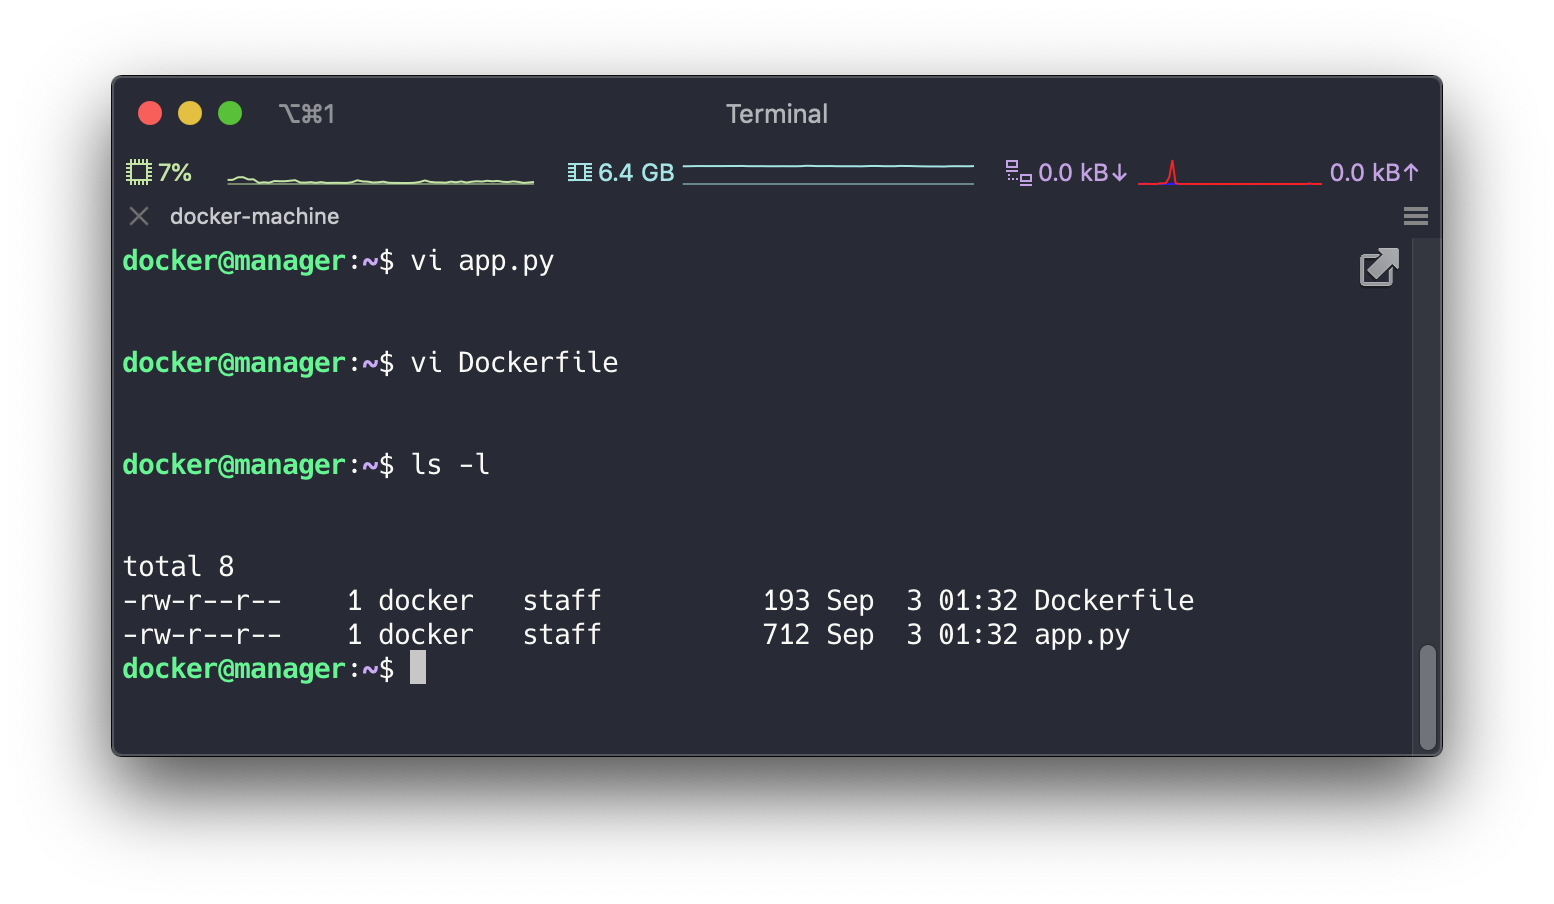This screenshot has width=1554, height=904.
Task: Click the pop-out share icon in terminal
Action: click(x=1379, y=267)
